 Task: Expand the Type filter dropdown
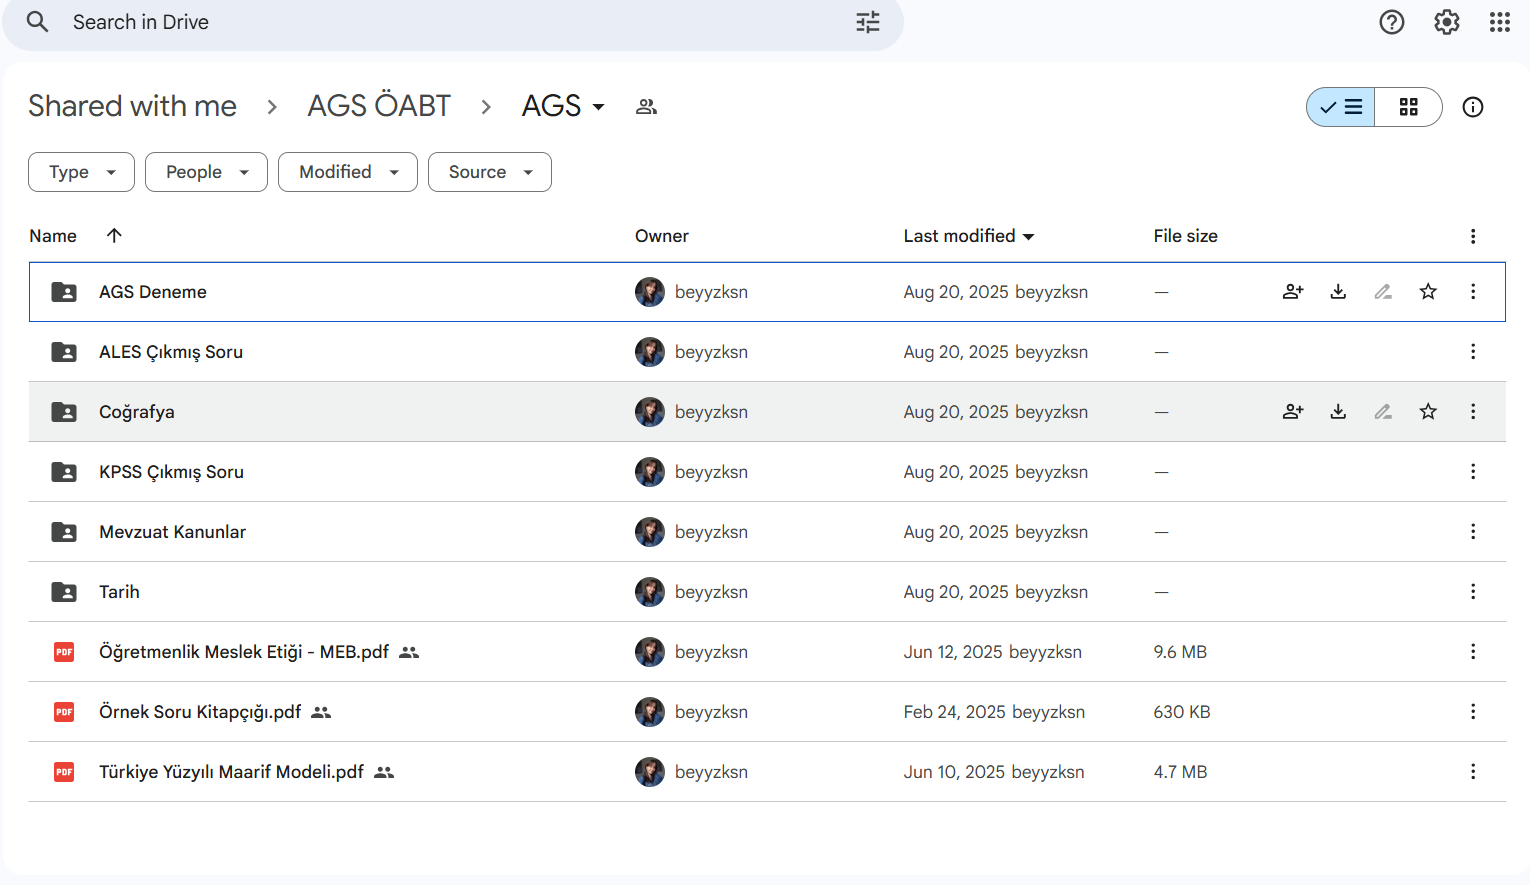[82, 172]
